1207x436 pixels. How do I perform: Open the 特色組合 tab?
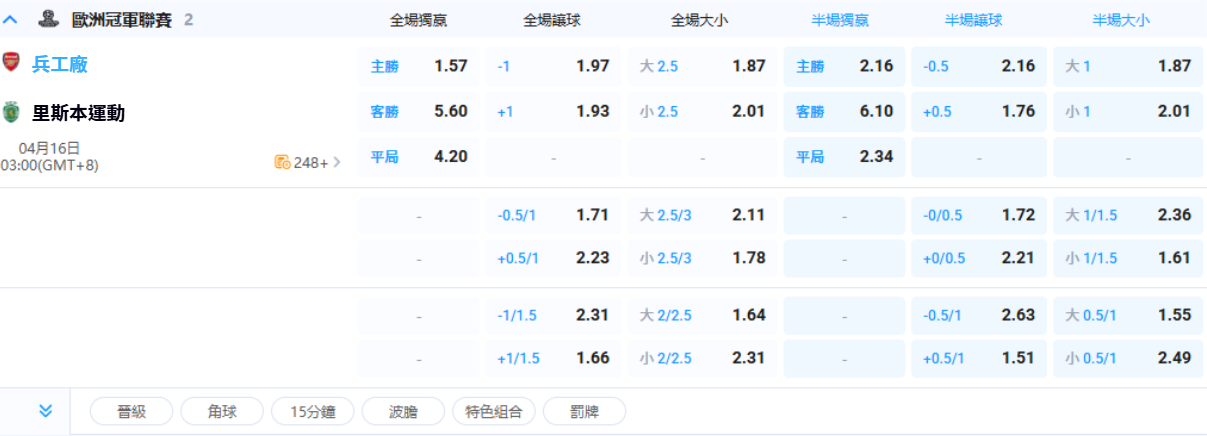[493, 411]
